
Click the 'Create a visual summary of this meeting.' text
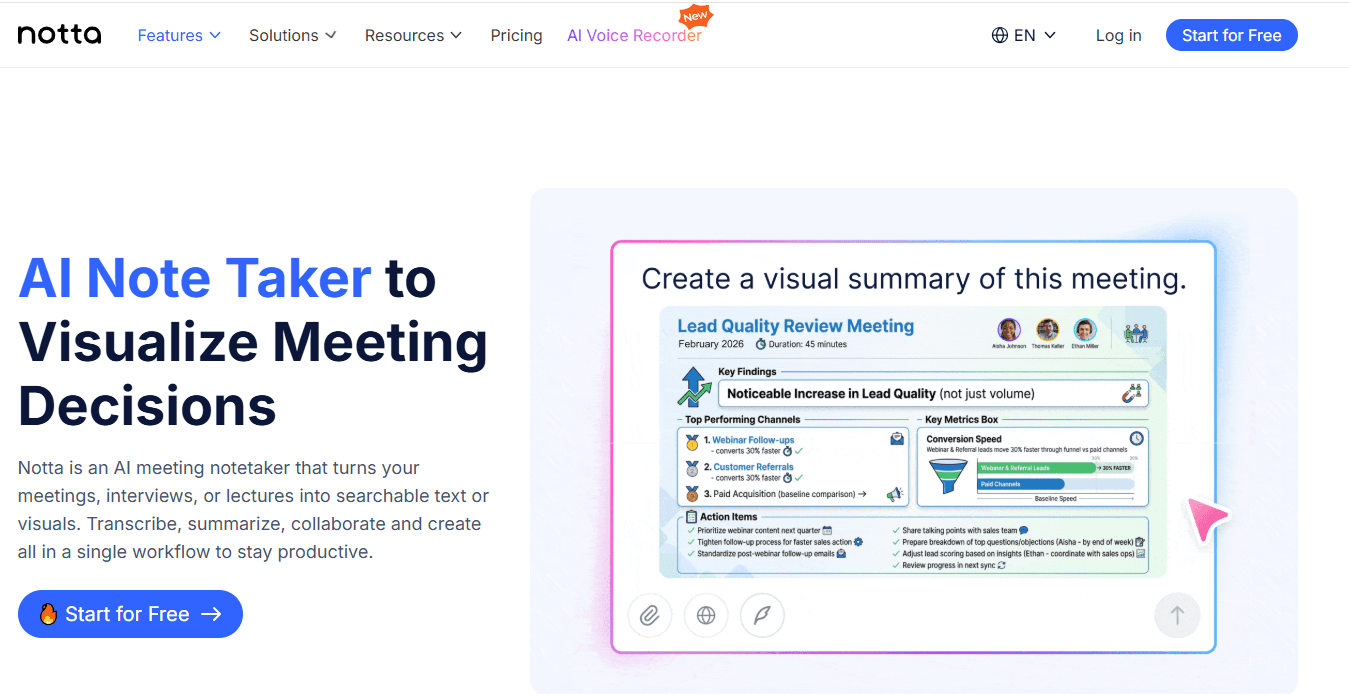pos(914,278)
